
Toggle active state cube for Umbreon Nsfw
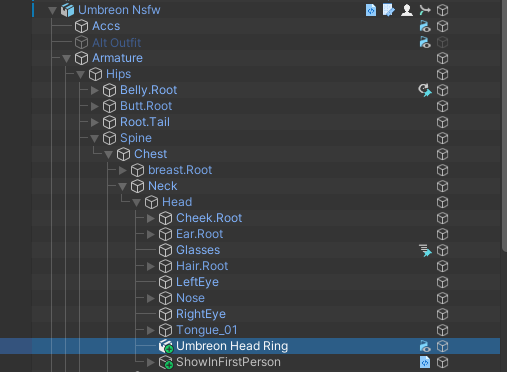pyautogui.click(x=442, y=10)
